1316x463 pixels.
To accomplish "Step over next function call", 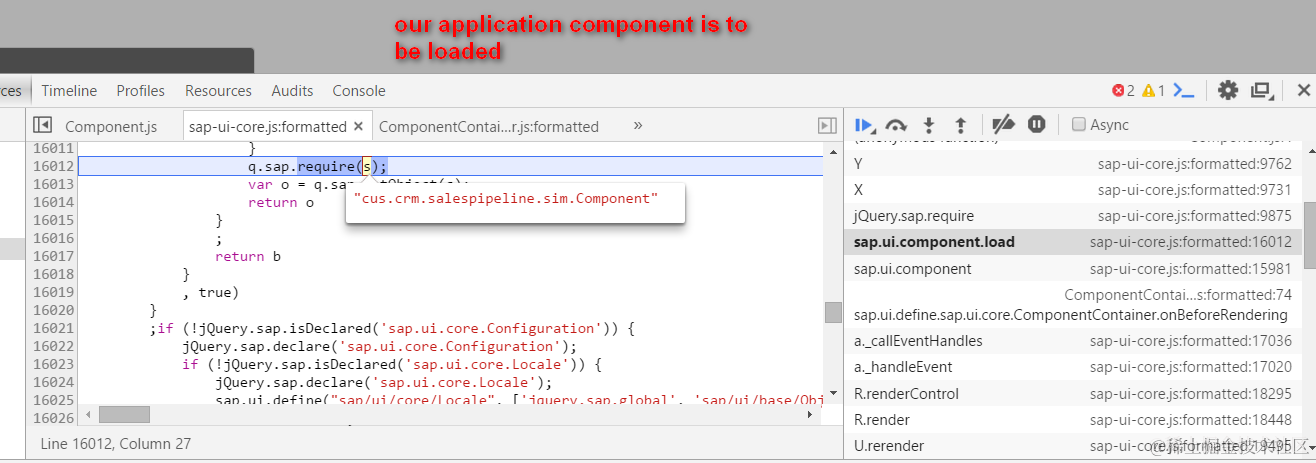I will tap(896, 125).
